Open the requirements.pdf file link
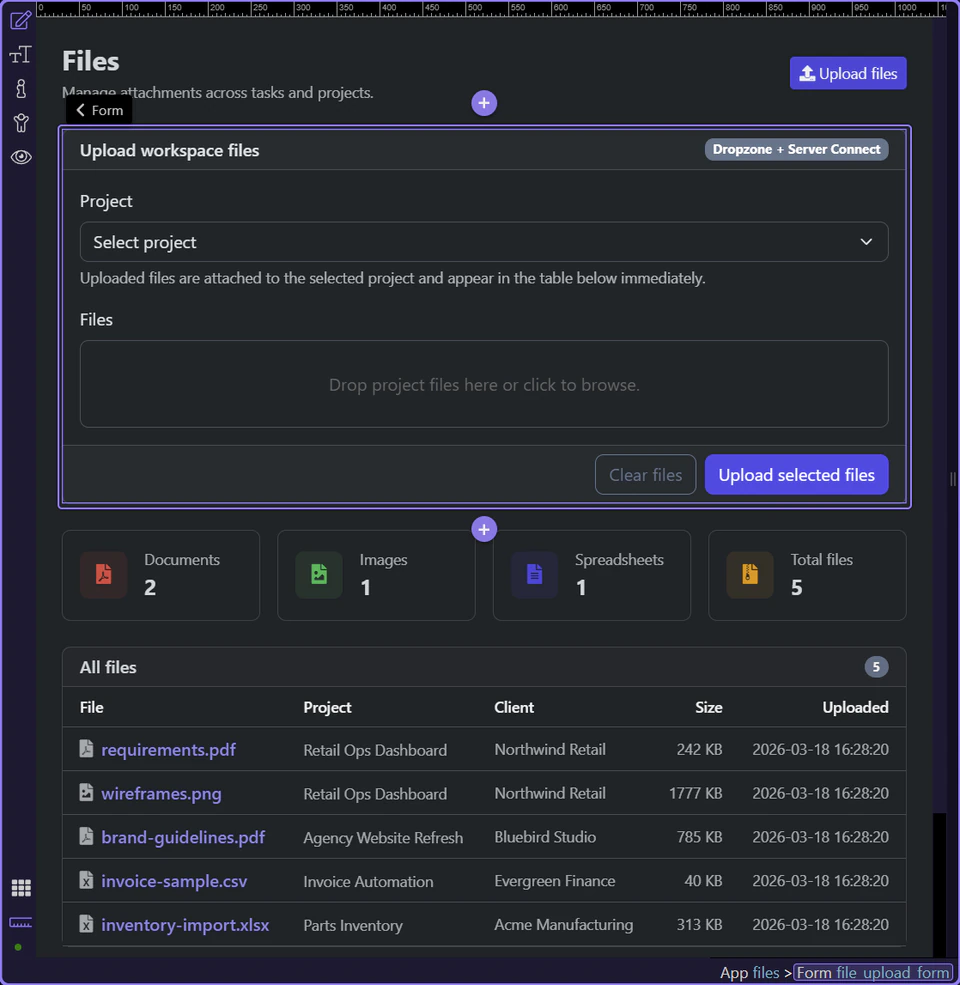Viewport: 960px width, 985px height. [x=168, y=749]
